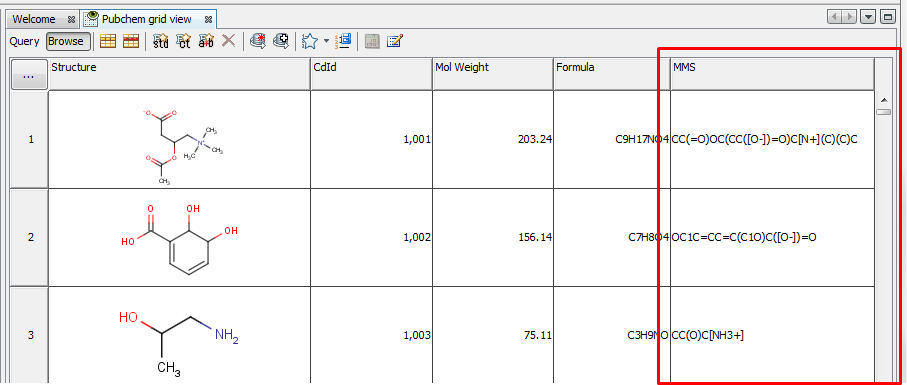Add a new calculated field (a+b icon)

click(206, 41)
